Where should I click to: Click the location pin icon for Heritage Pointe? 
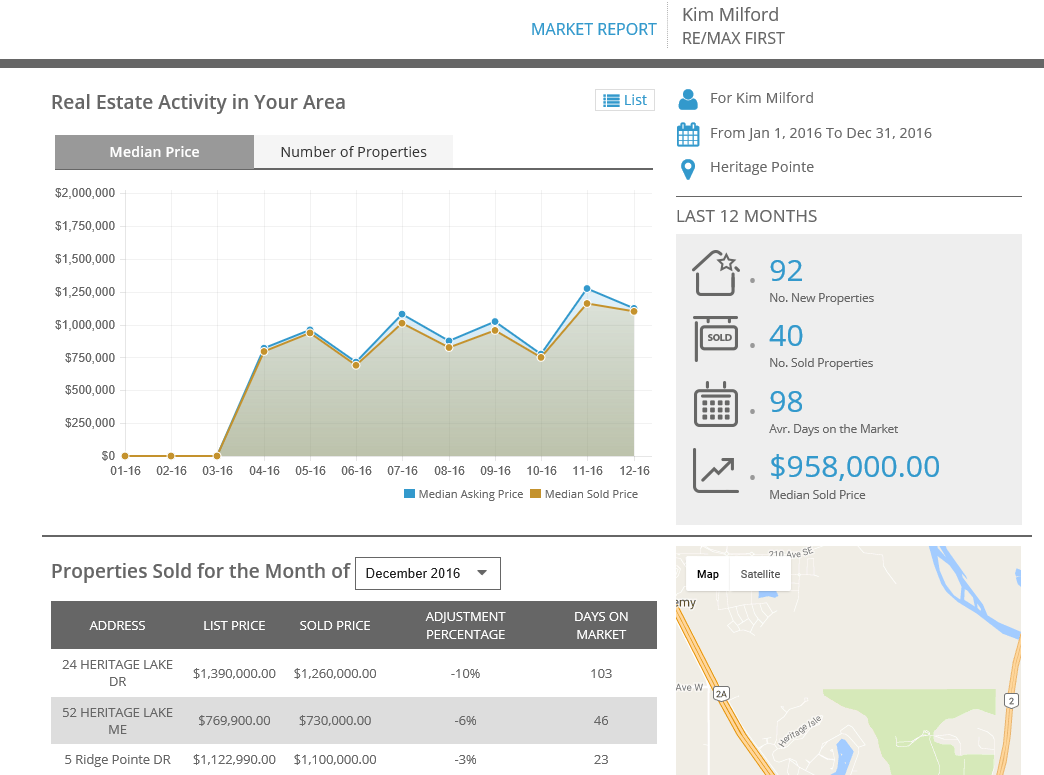[688, 168]
